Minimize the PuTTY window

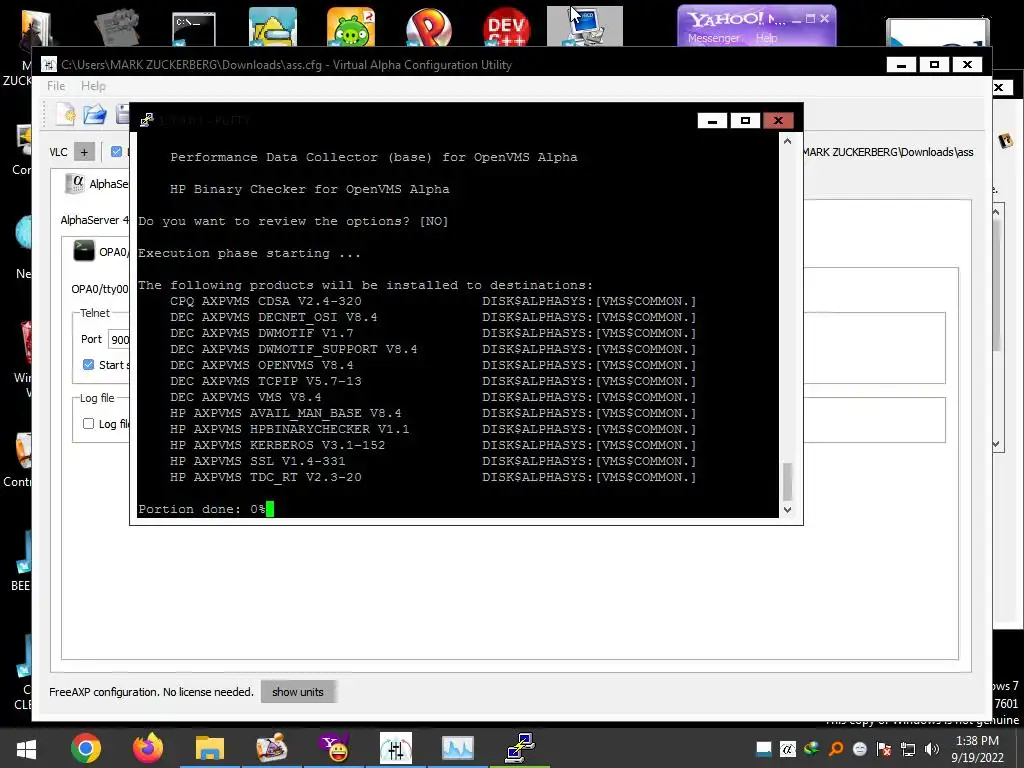(712, 120)
